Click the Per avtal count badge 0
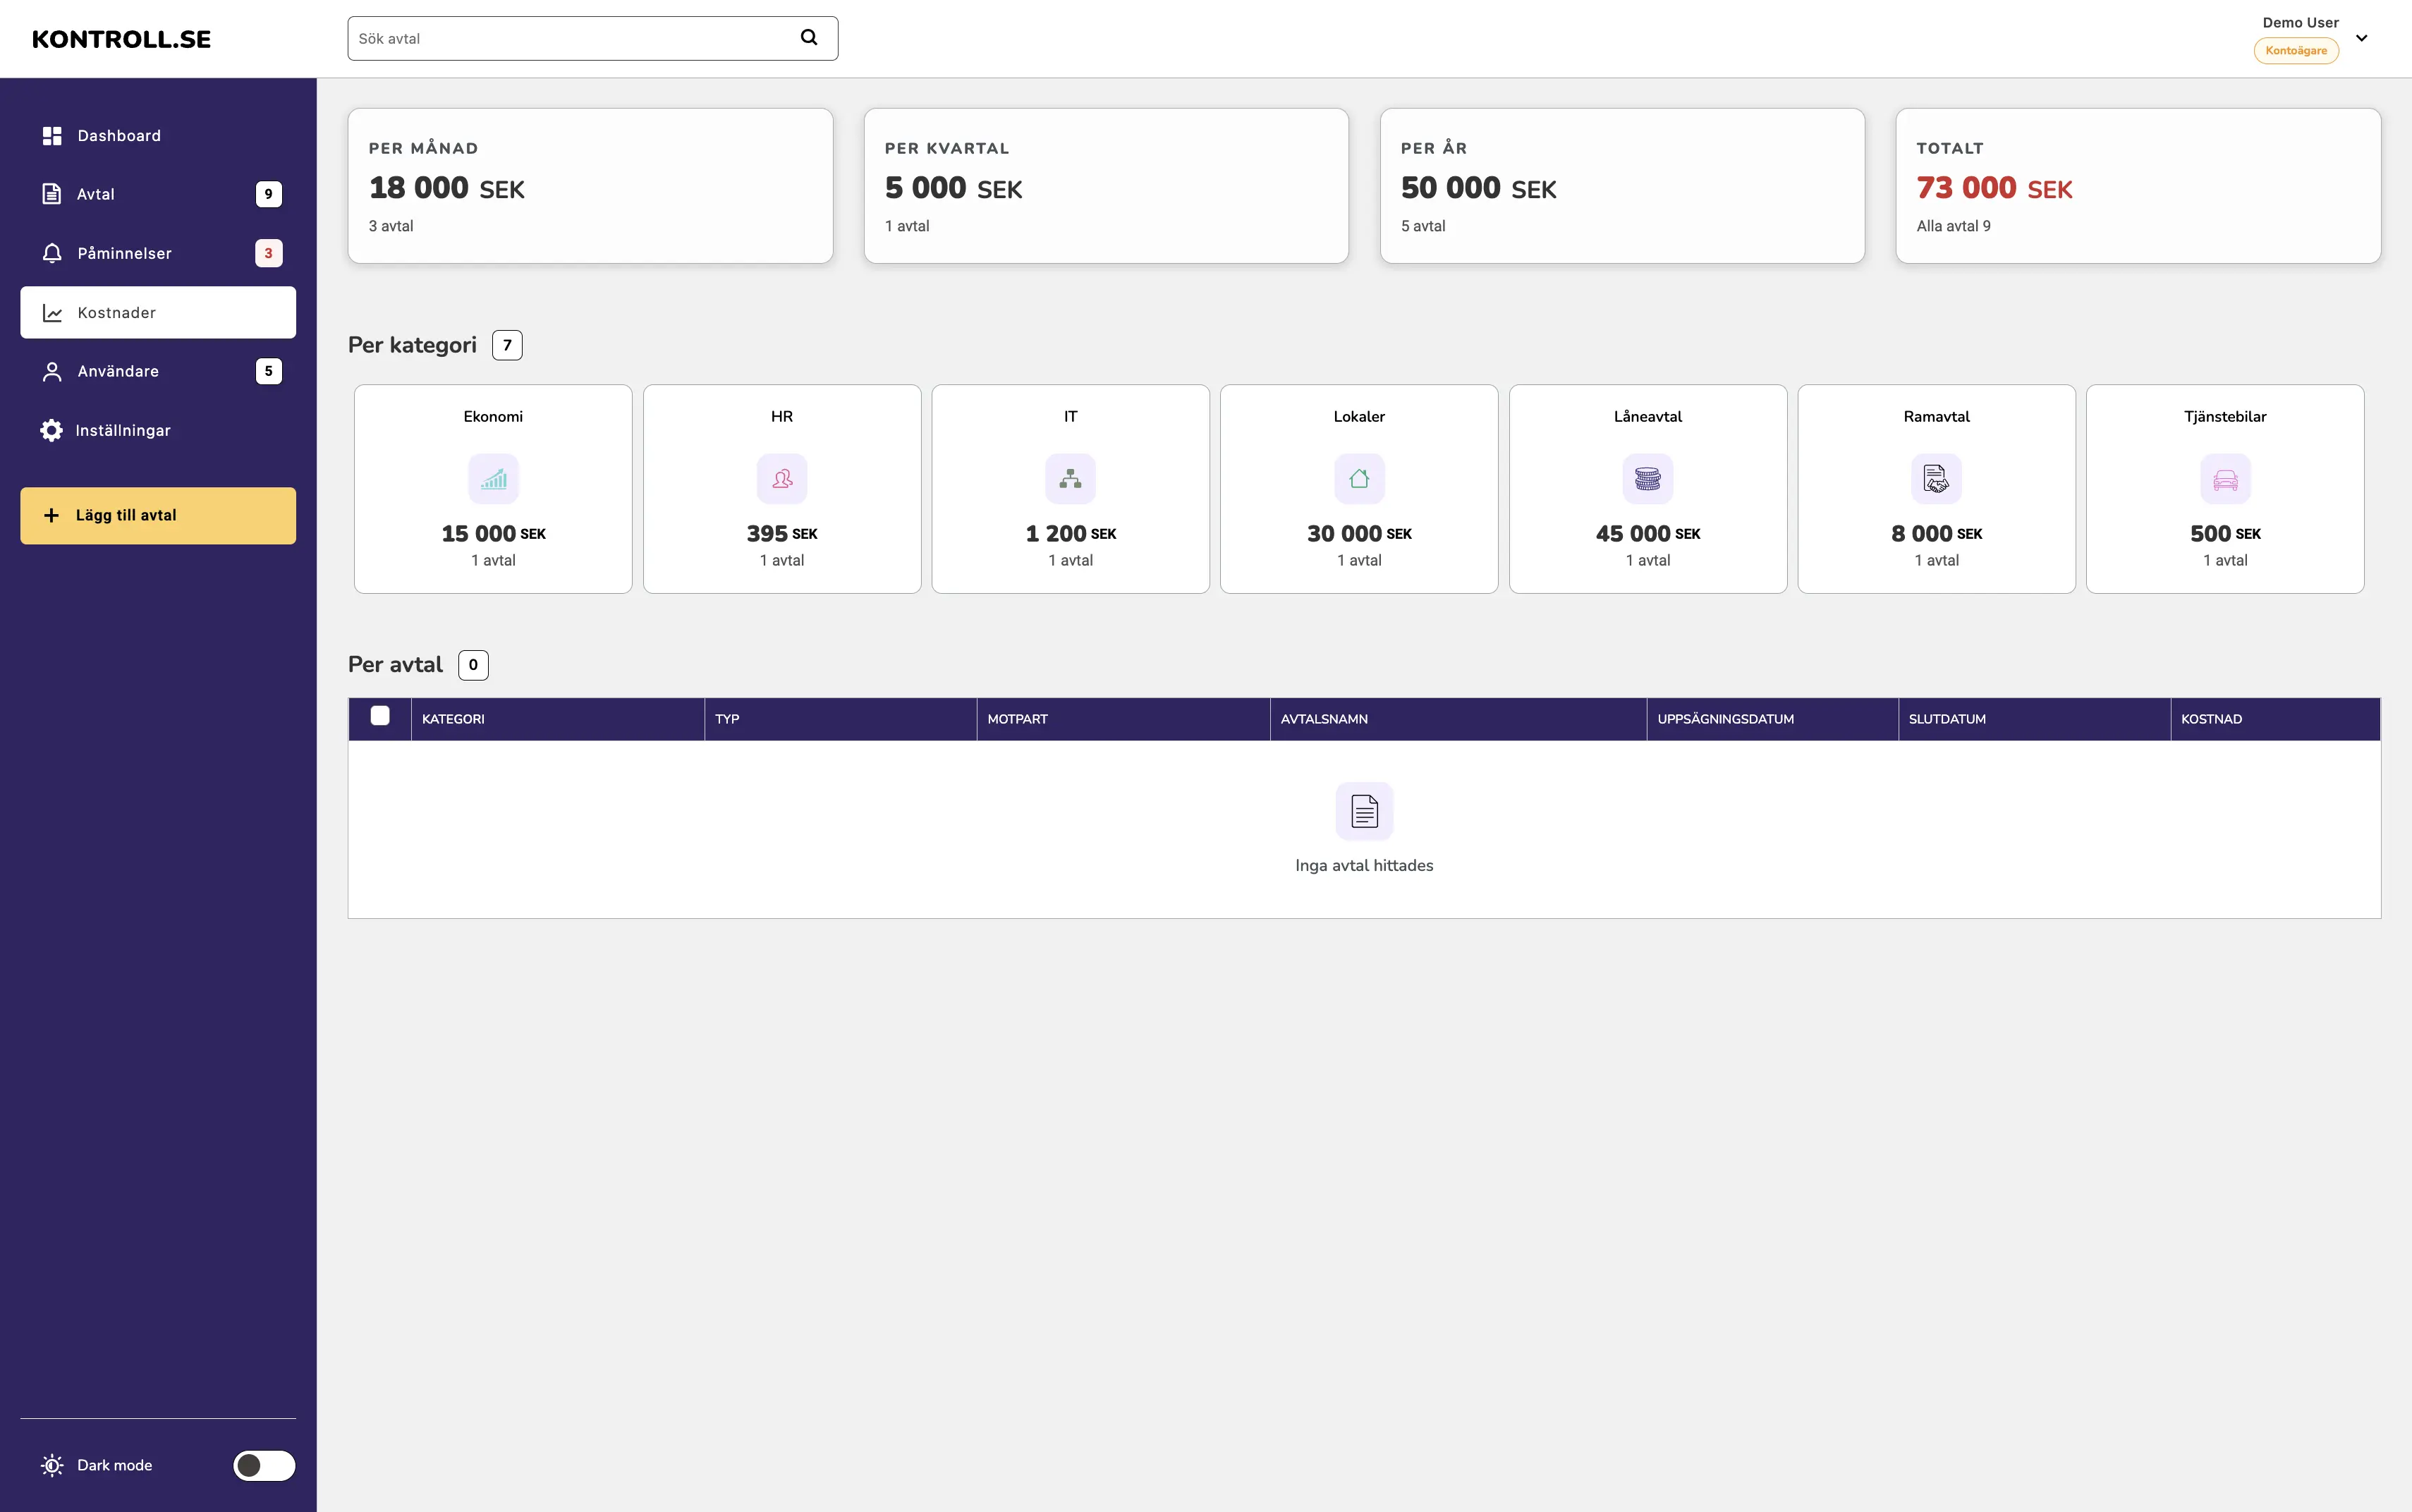2412x1512 pixels. (x=473, y=665)
